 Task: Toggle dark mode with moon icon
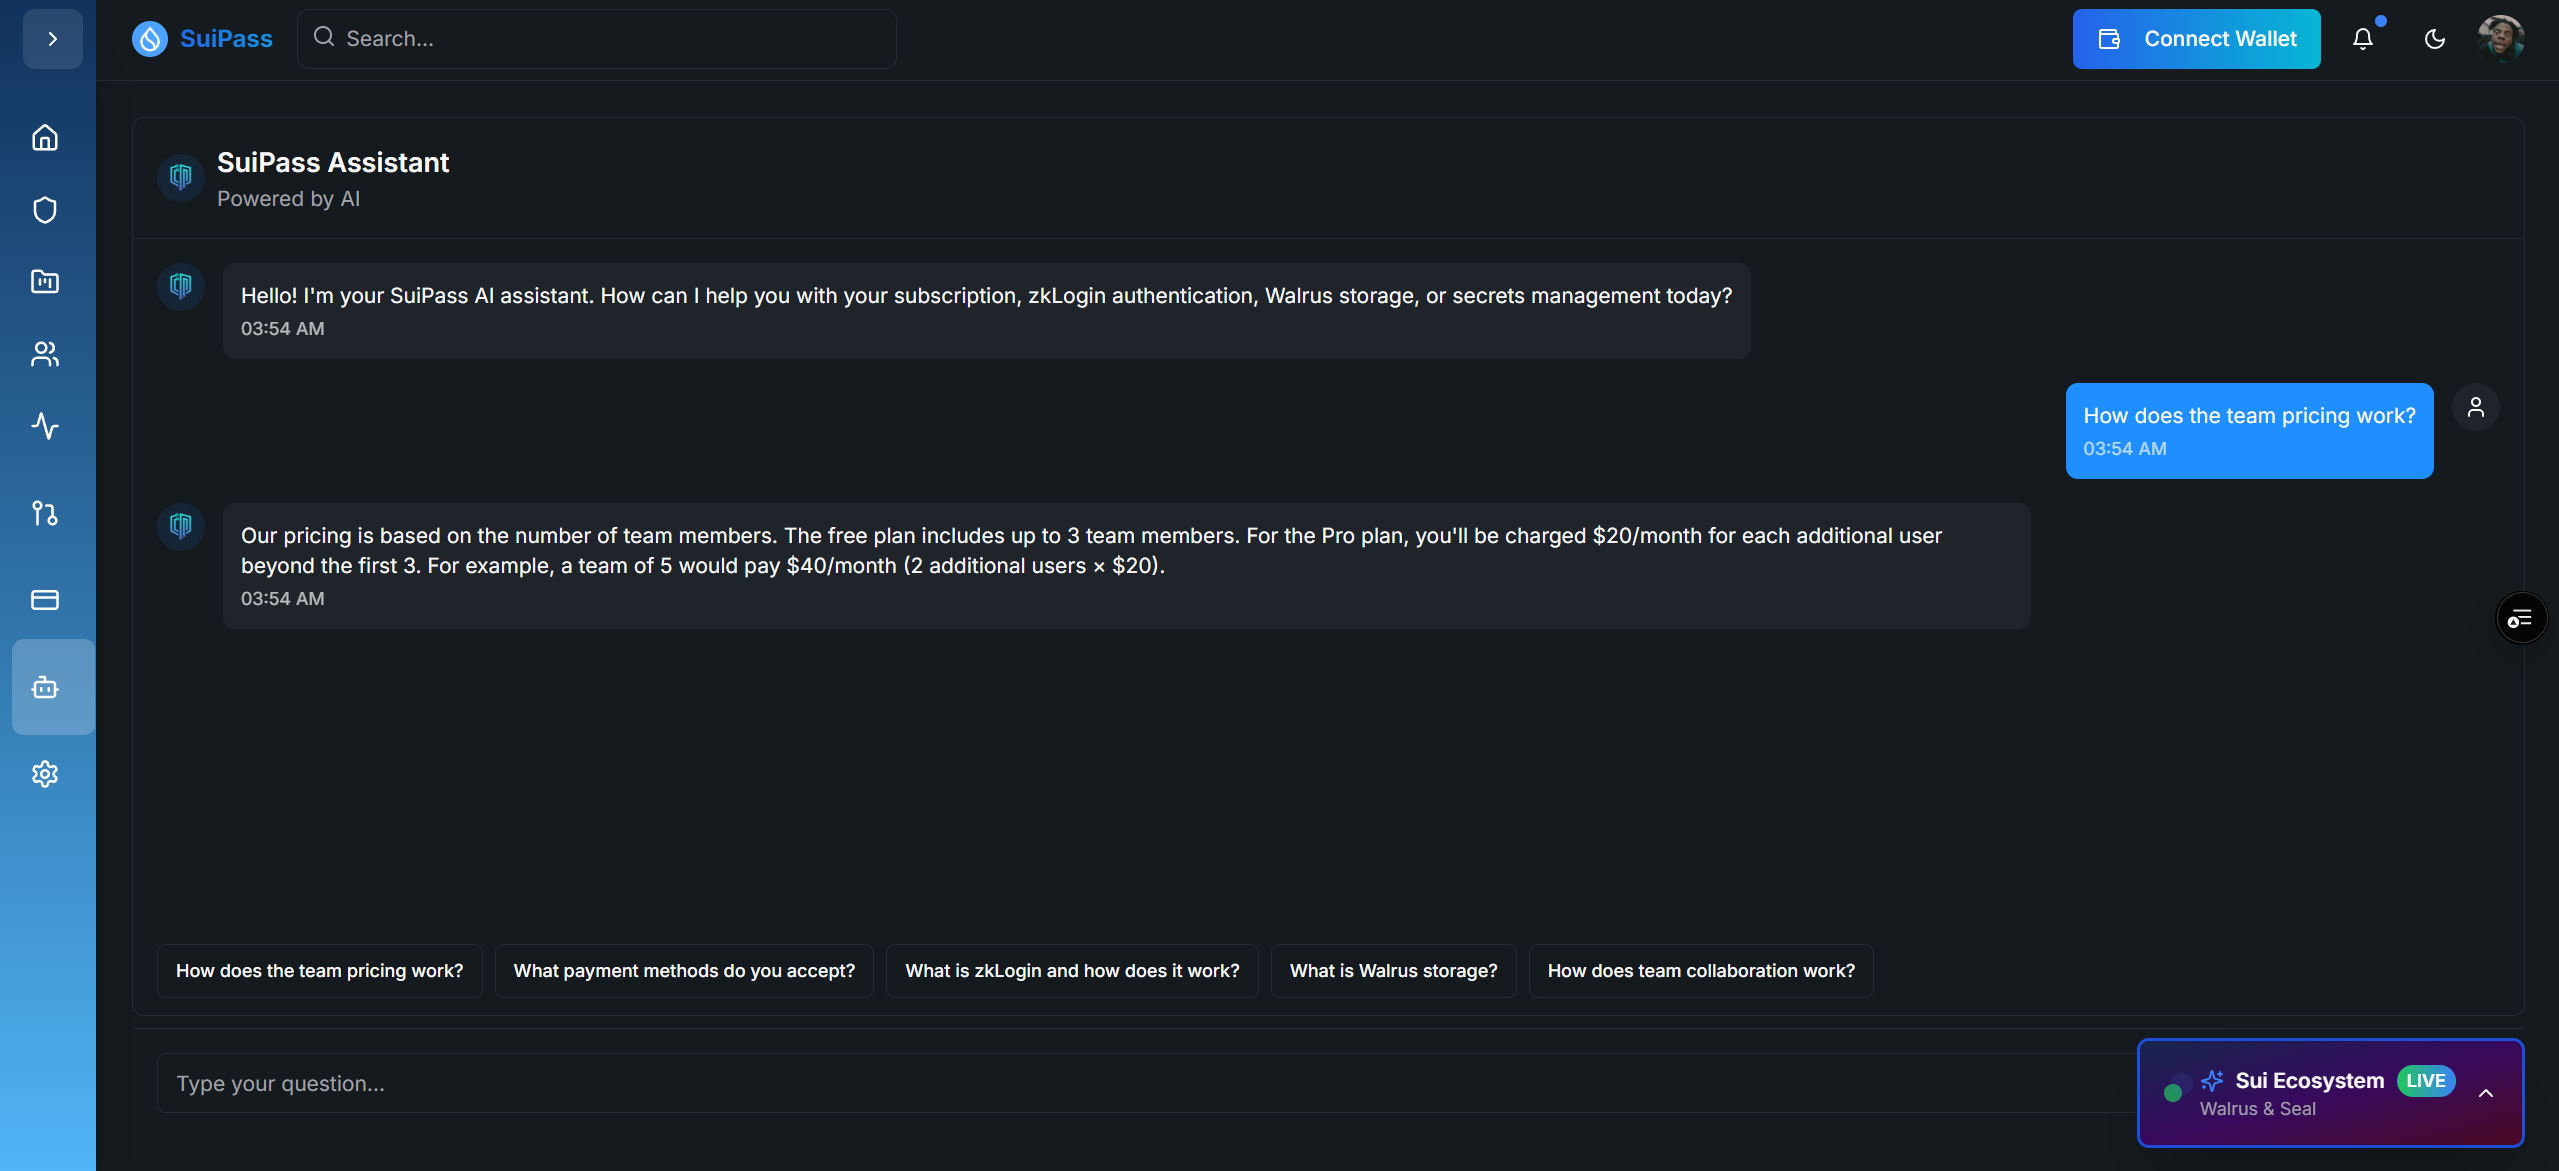(x=2434, y=39)
